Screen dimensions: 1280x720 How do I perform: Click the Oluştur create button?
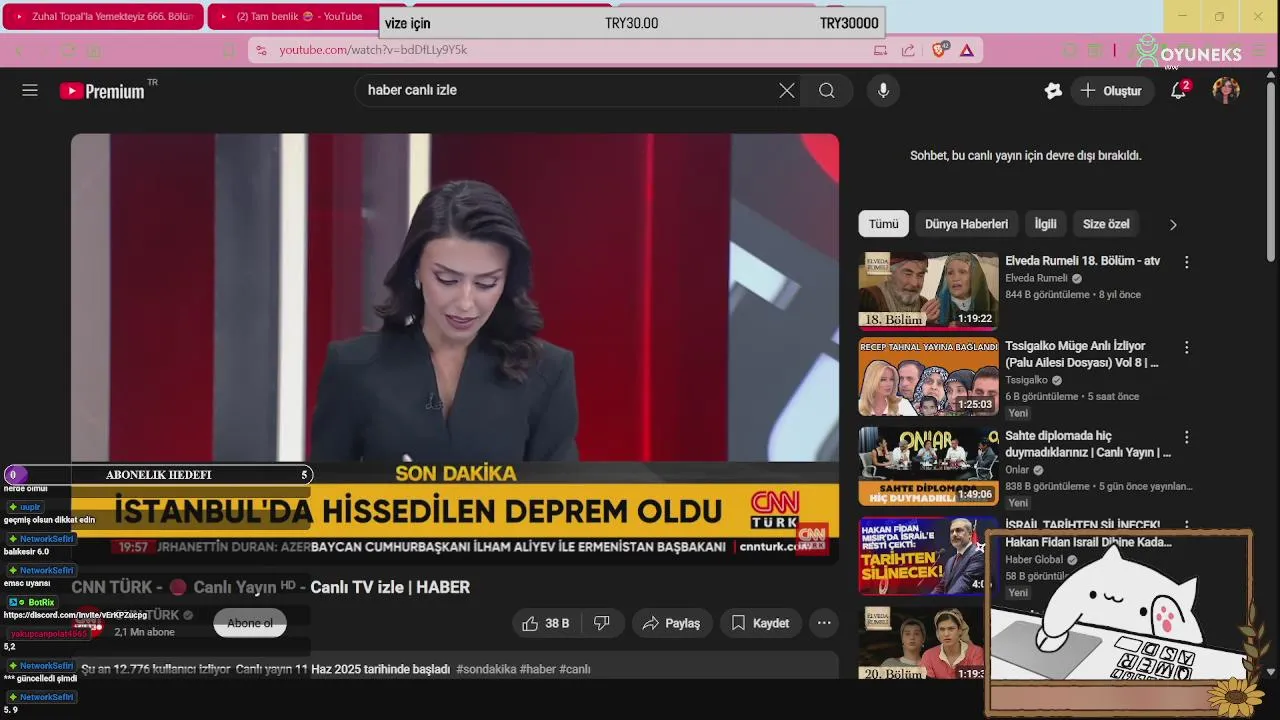1112,91
